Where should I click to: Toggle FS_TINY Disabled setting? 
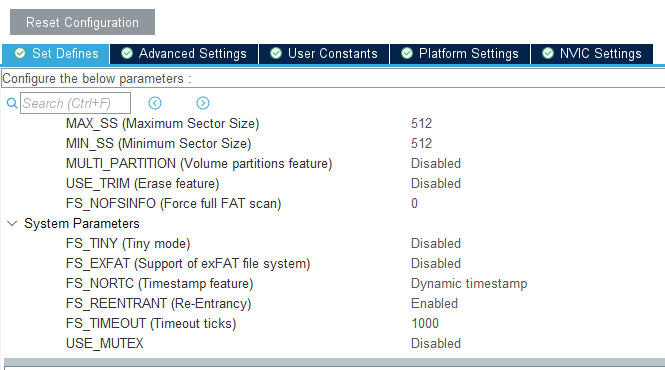click(436, 244)
